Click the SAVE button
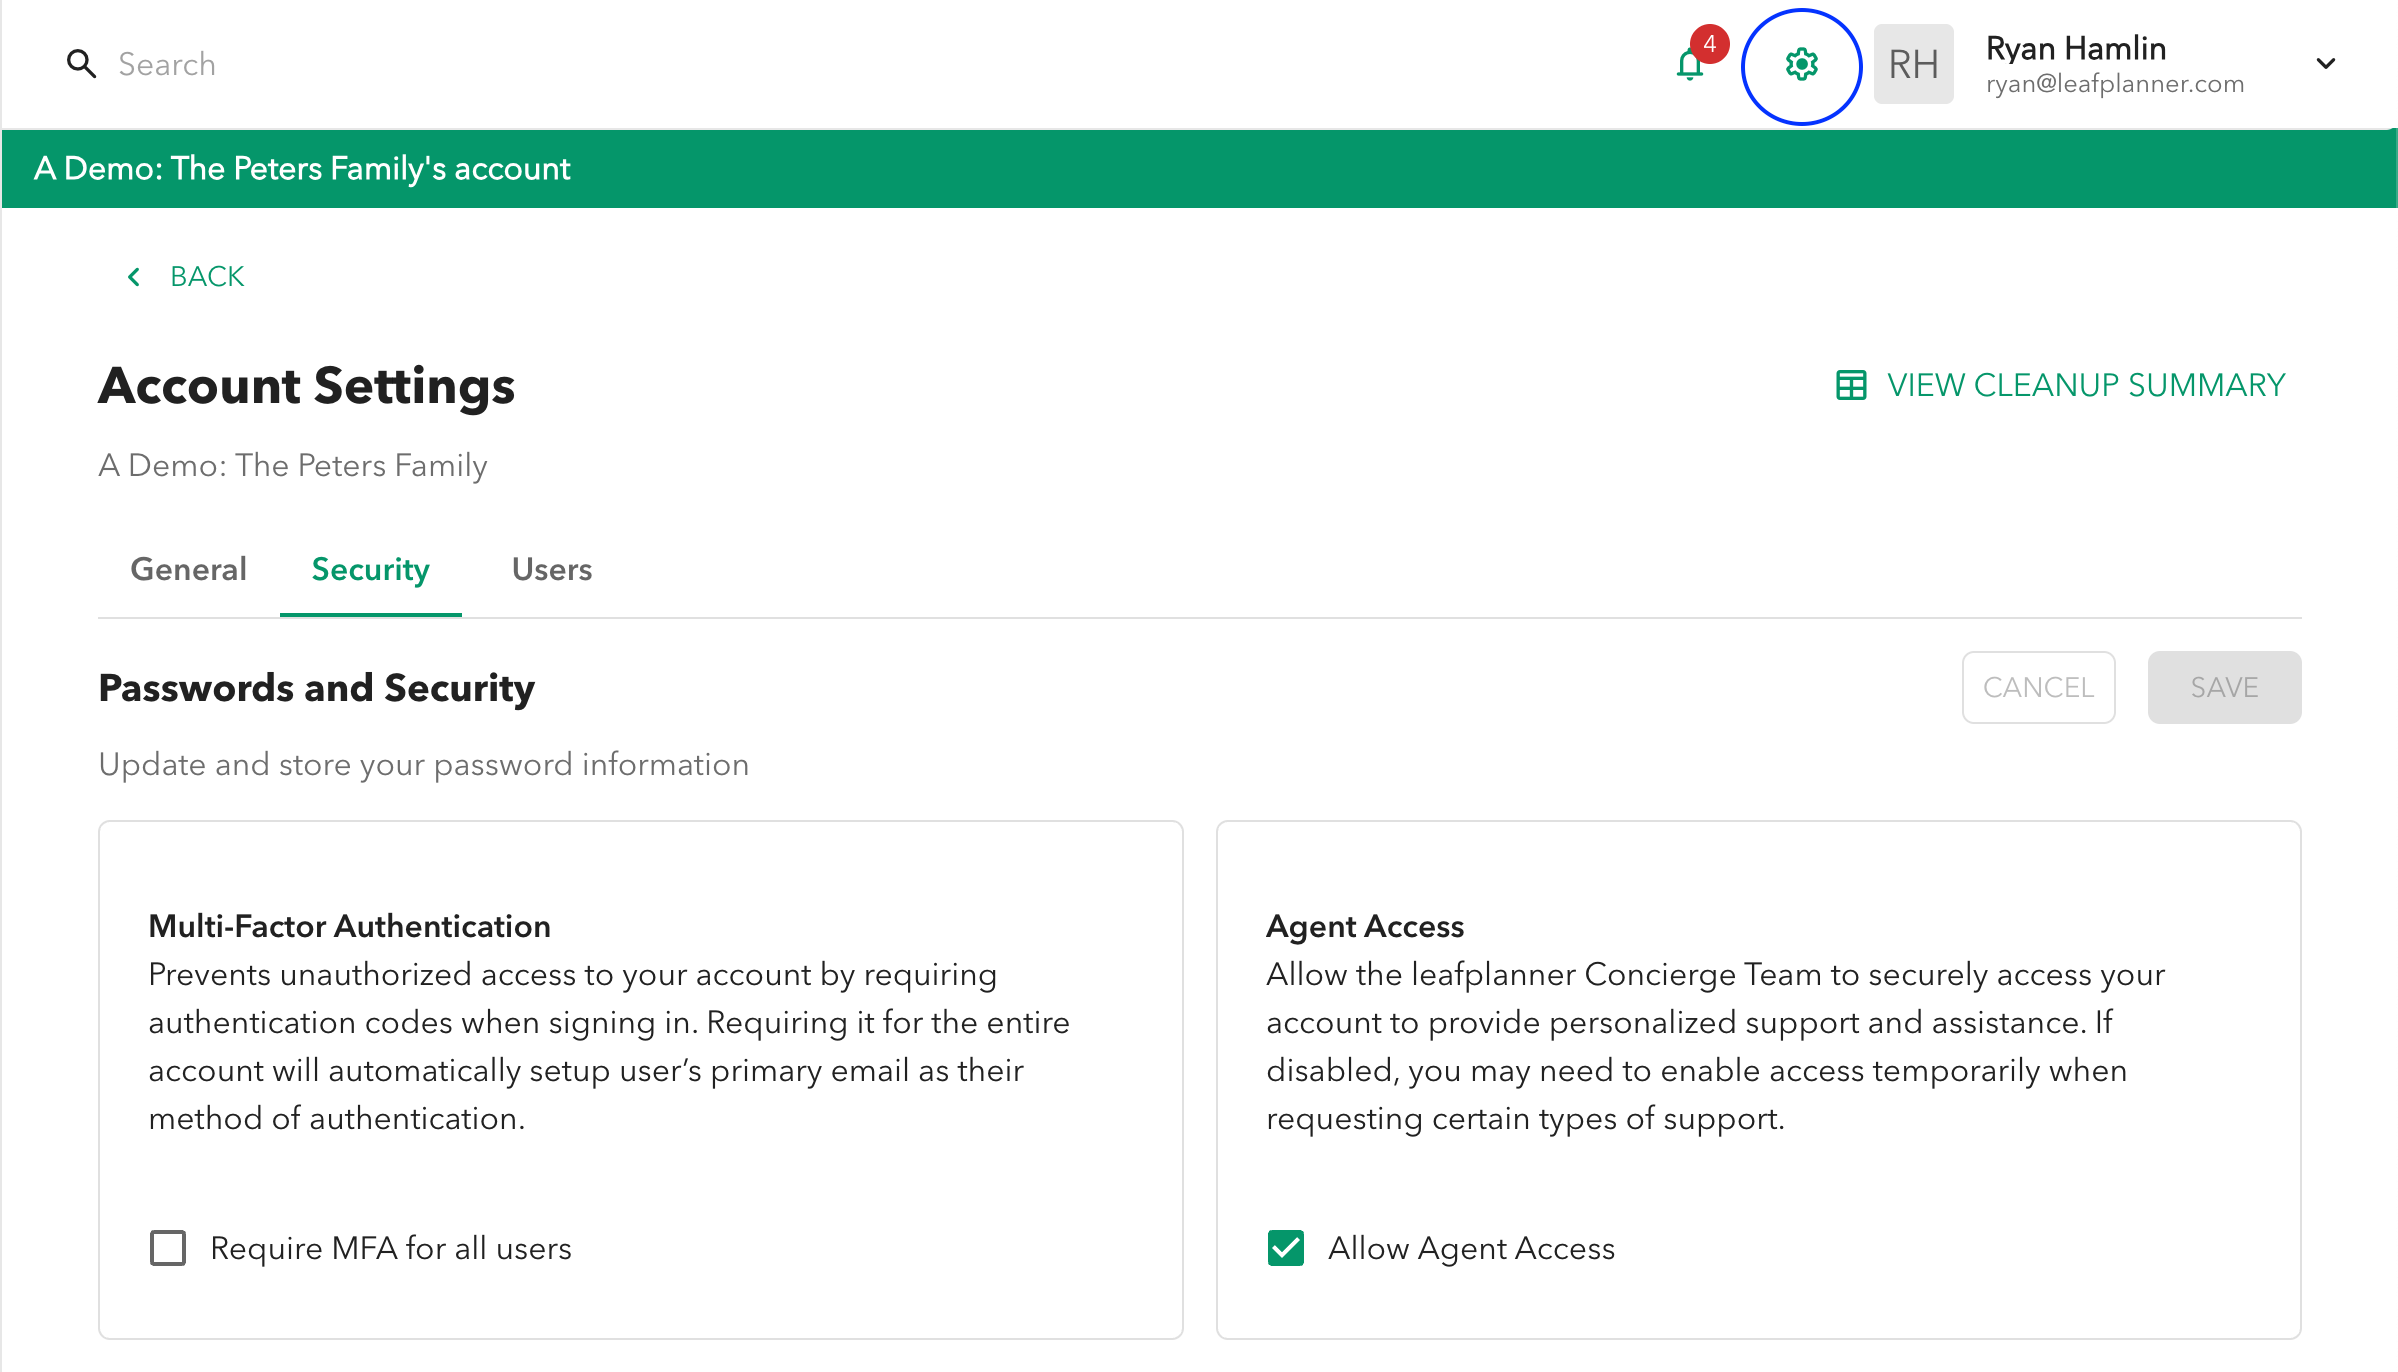 point(2224,687)
